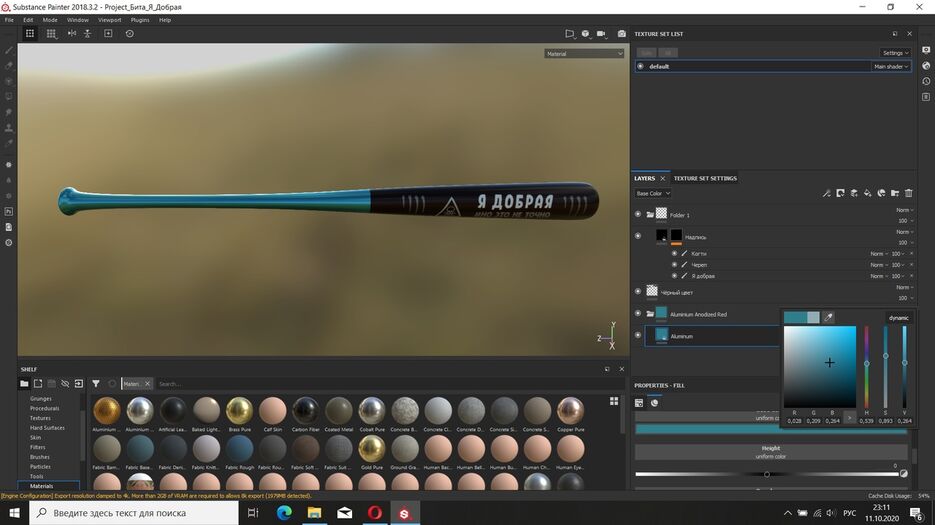Select the Grunges category in shelf
The image size is (935, 525).
[x=41, y=399]
